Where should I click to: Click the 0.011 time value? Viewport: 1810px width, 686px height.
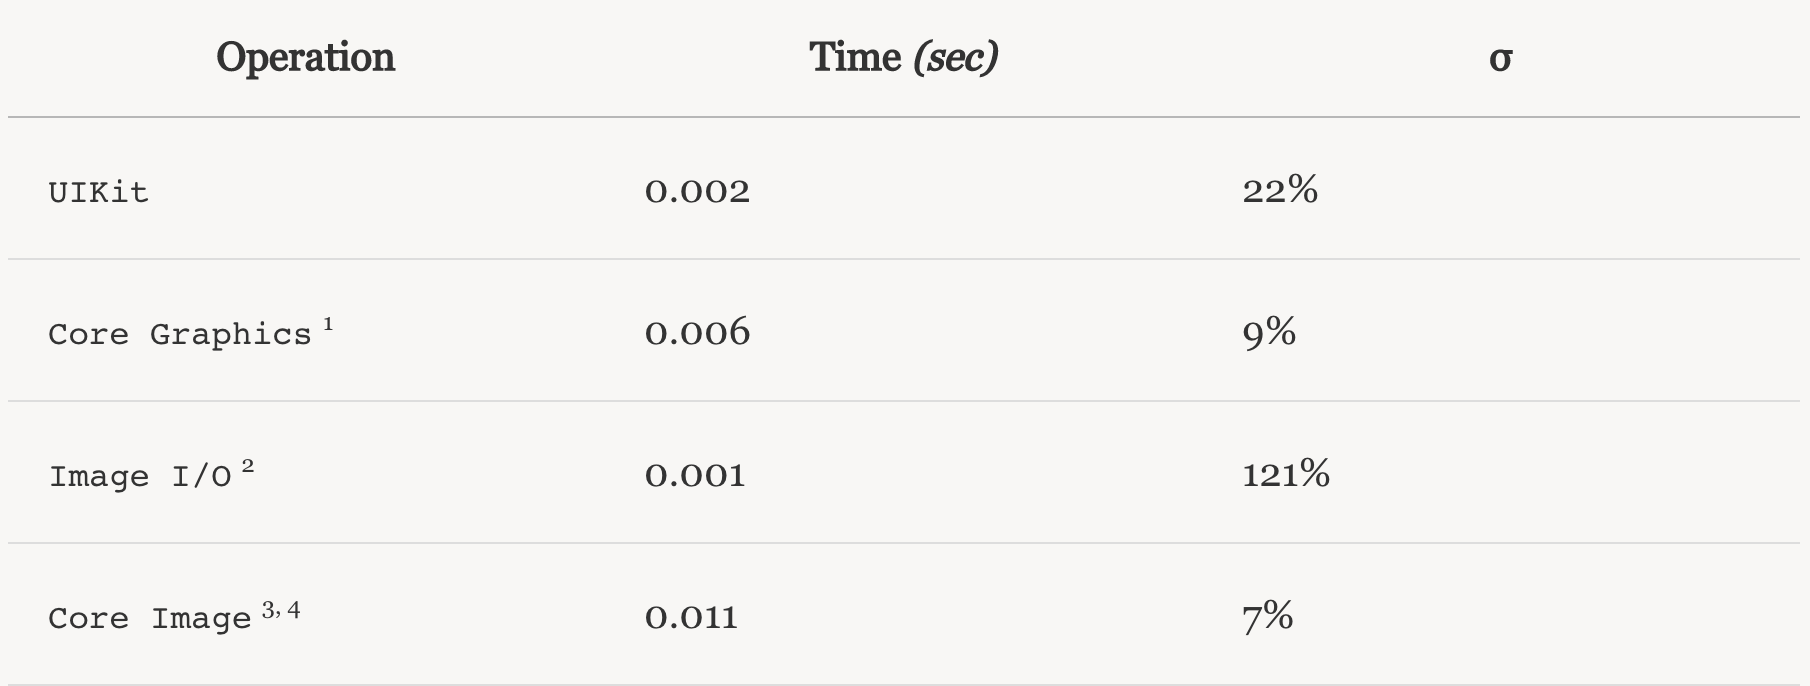pyautogui.click(x=691, y=617)
